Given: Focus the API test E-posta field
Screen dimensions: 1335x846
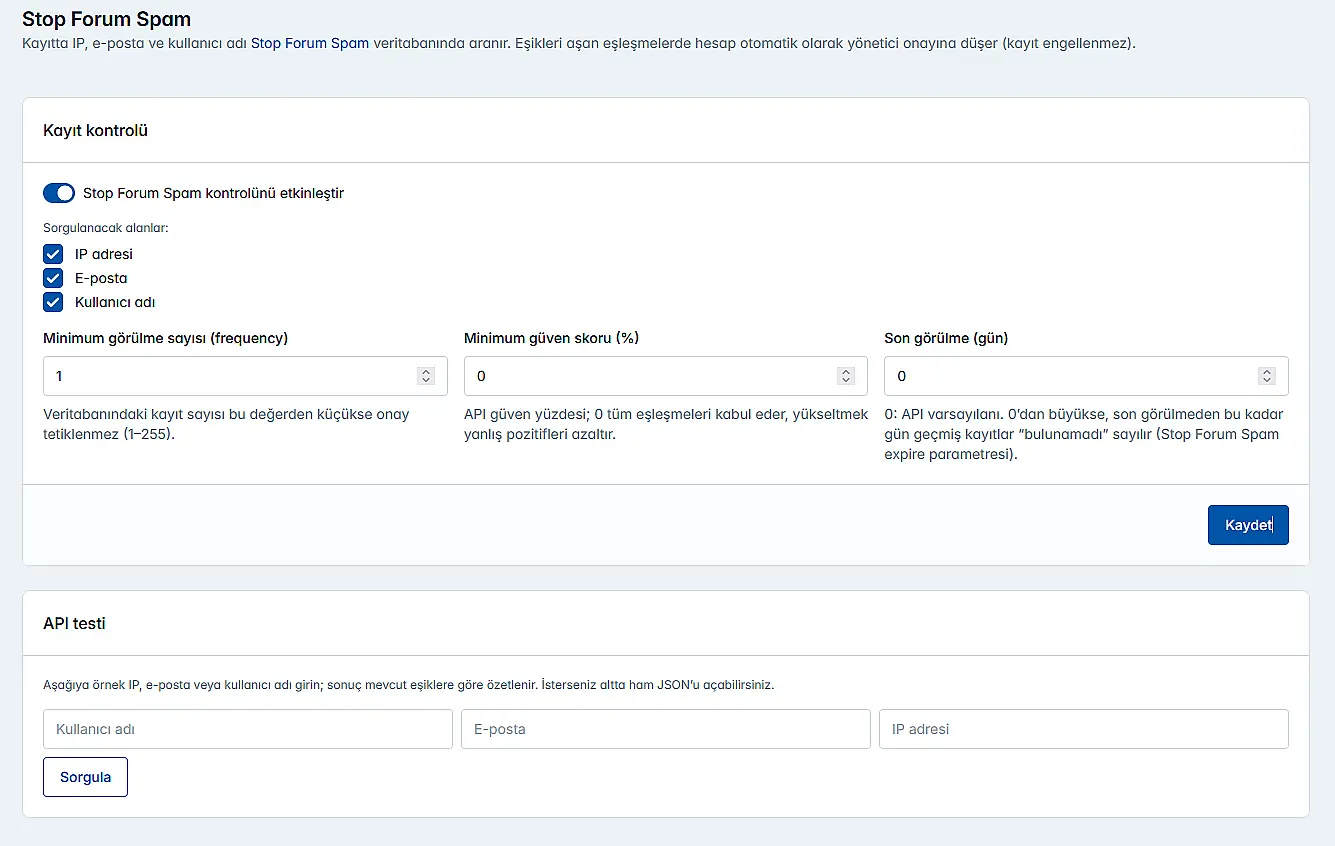Looking at the screenshot, I should click(x=666, y=729).
